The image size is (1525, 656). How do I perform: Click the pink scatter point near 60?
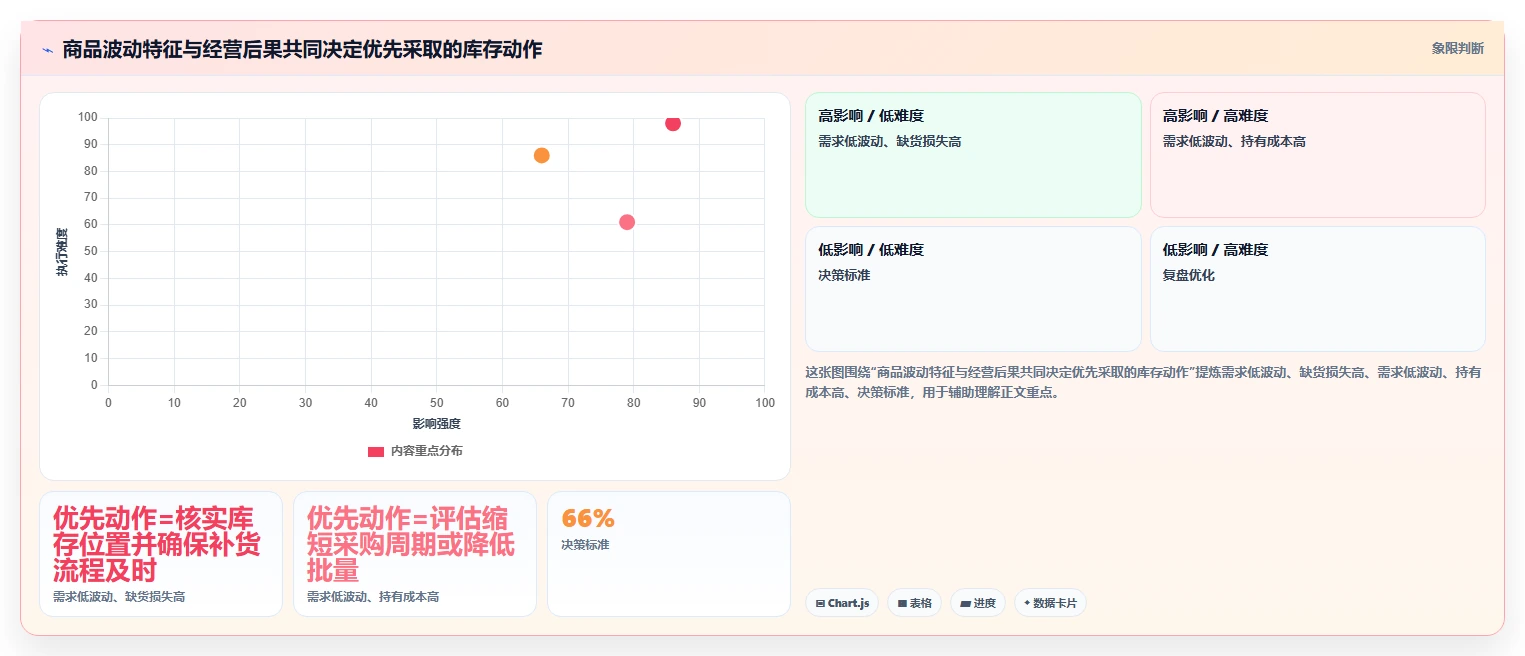tap(627, 222)
